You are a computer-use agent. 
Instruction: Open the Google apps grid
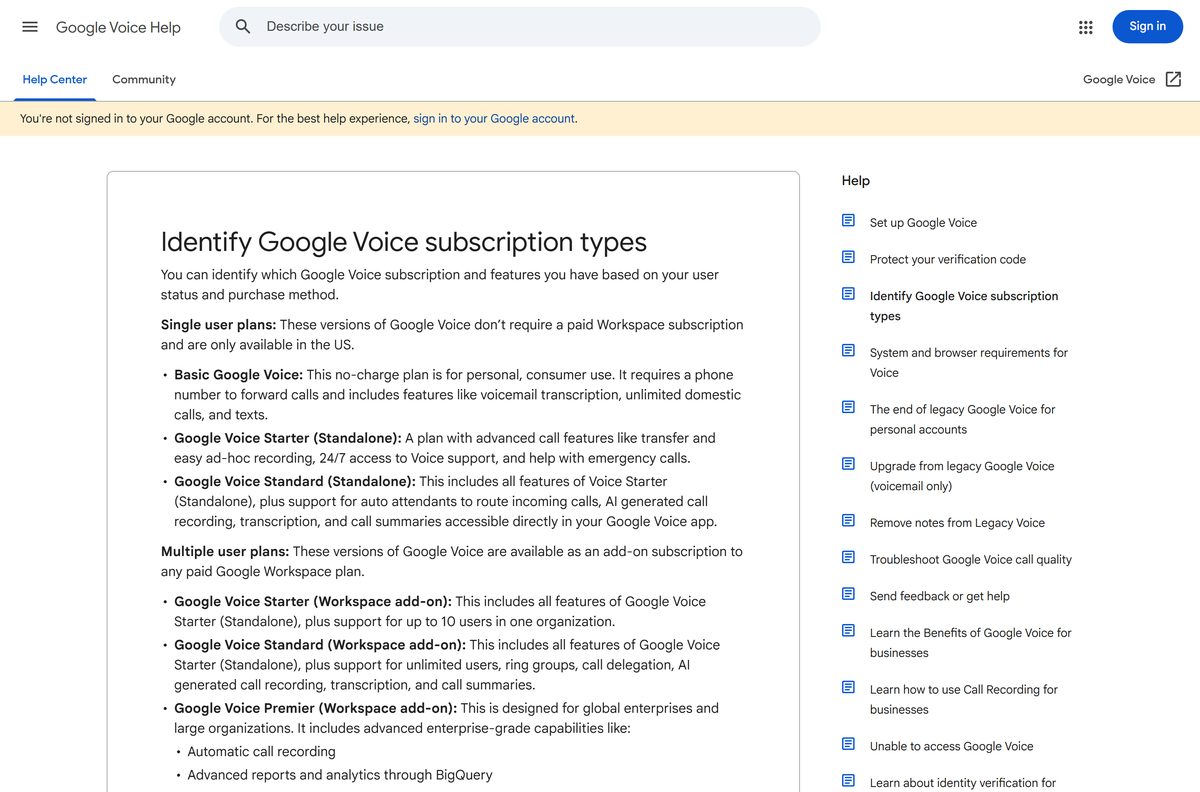1086,27
